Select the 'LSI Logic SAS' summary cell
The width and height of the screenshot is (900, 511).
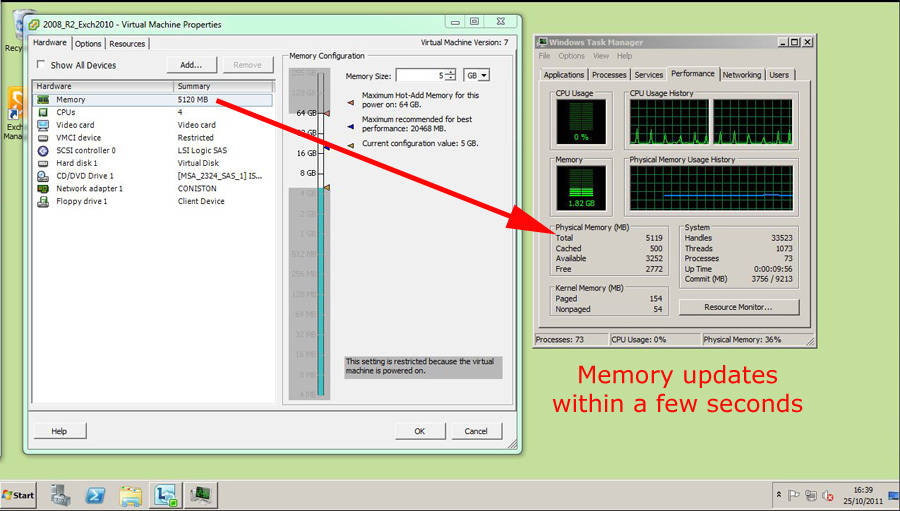pos(202,150)
